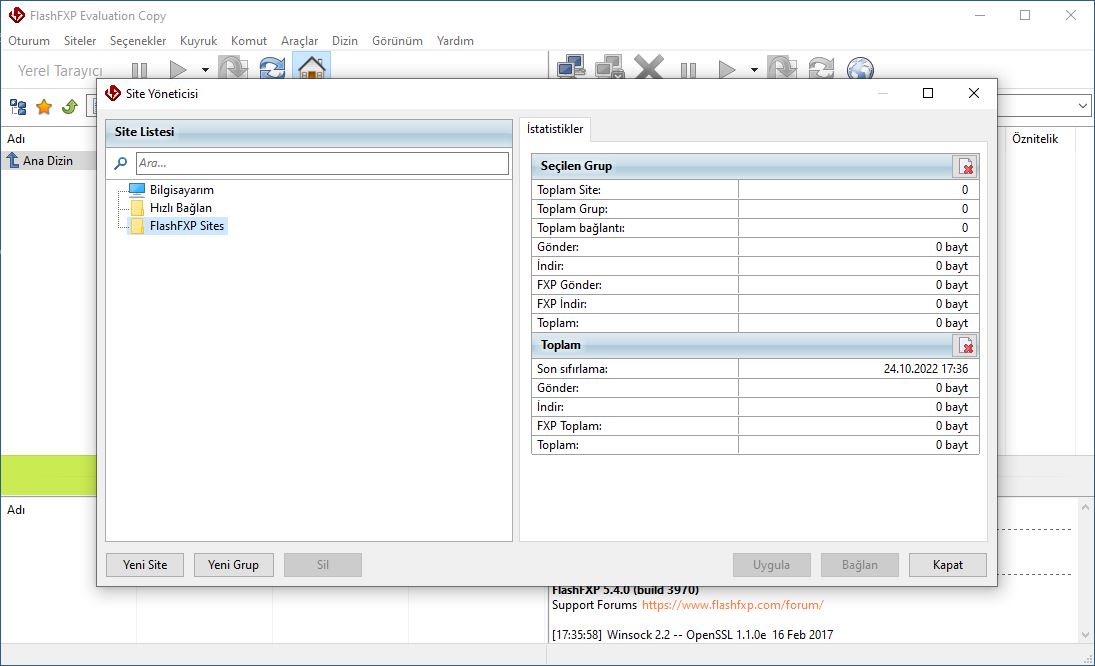Click the Toplam Site: row
This screenshot has height=666, width=1095.
pos(755,190)
